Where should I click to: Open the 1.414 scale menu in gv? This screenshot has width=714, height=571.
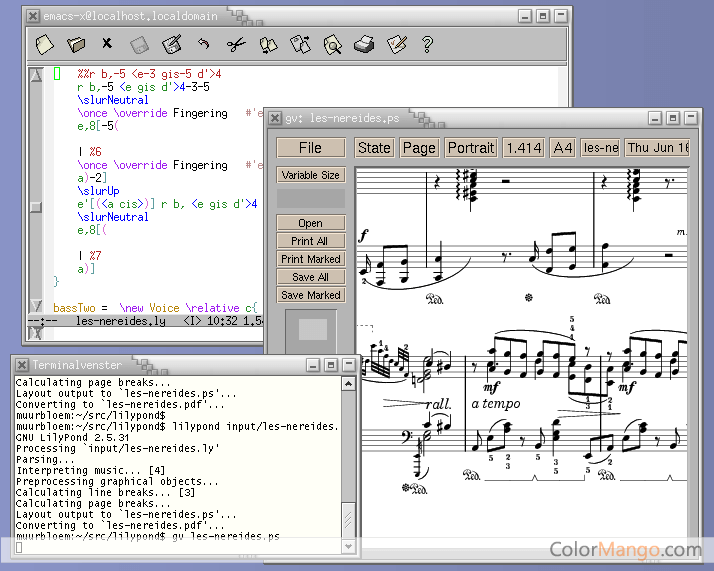point(524,148)
